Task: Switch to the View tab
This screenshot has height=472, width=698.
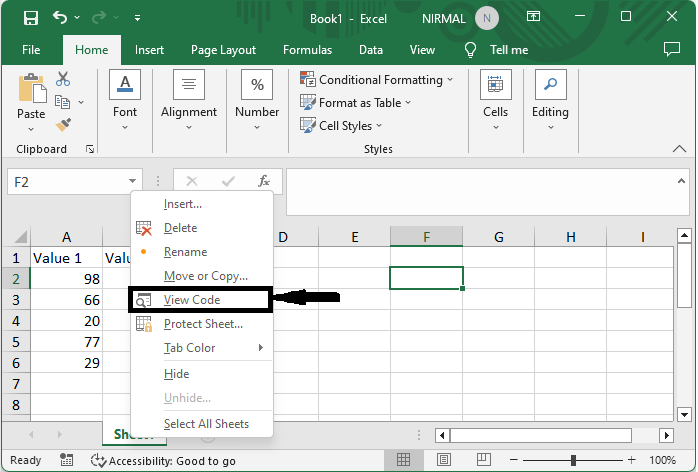Action: (x=422, y=50)
